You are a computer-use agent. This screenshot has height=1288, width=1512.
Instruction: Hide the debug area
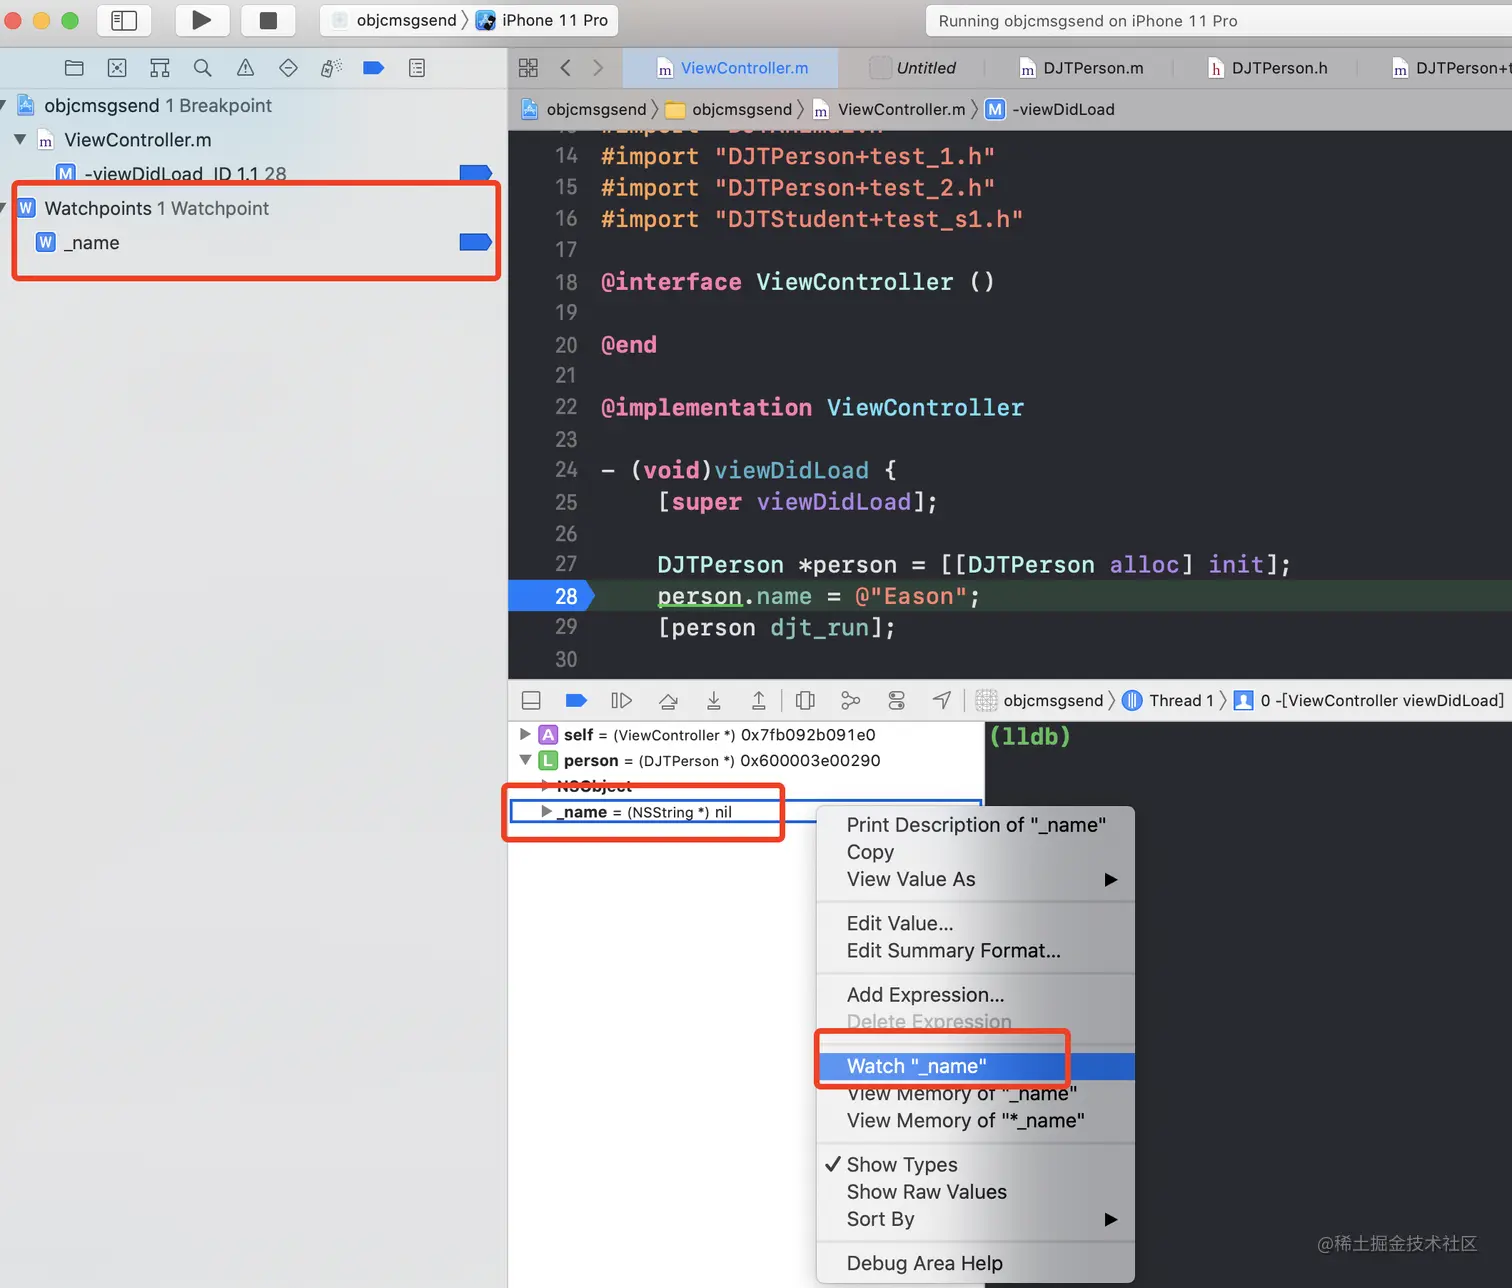pyautogui.click(x=532, y=700)
